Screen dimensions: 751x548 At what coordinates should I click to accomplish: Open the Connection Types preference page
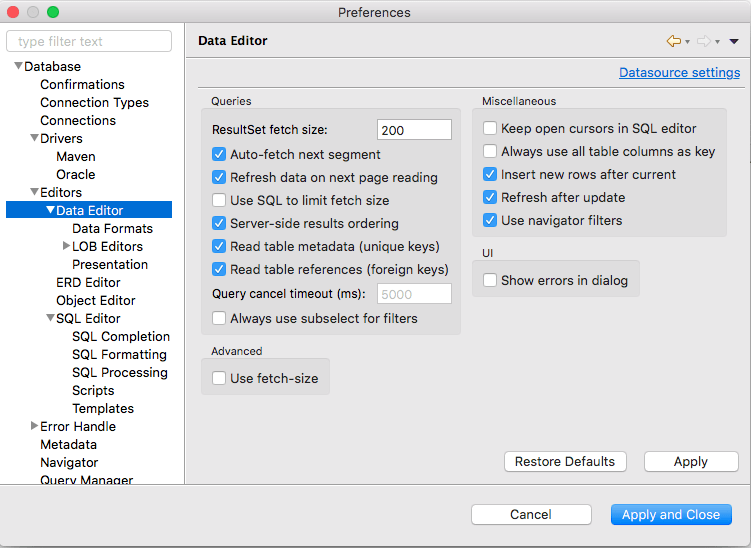94,102
